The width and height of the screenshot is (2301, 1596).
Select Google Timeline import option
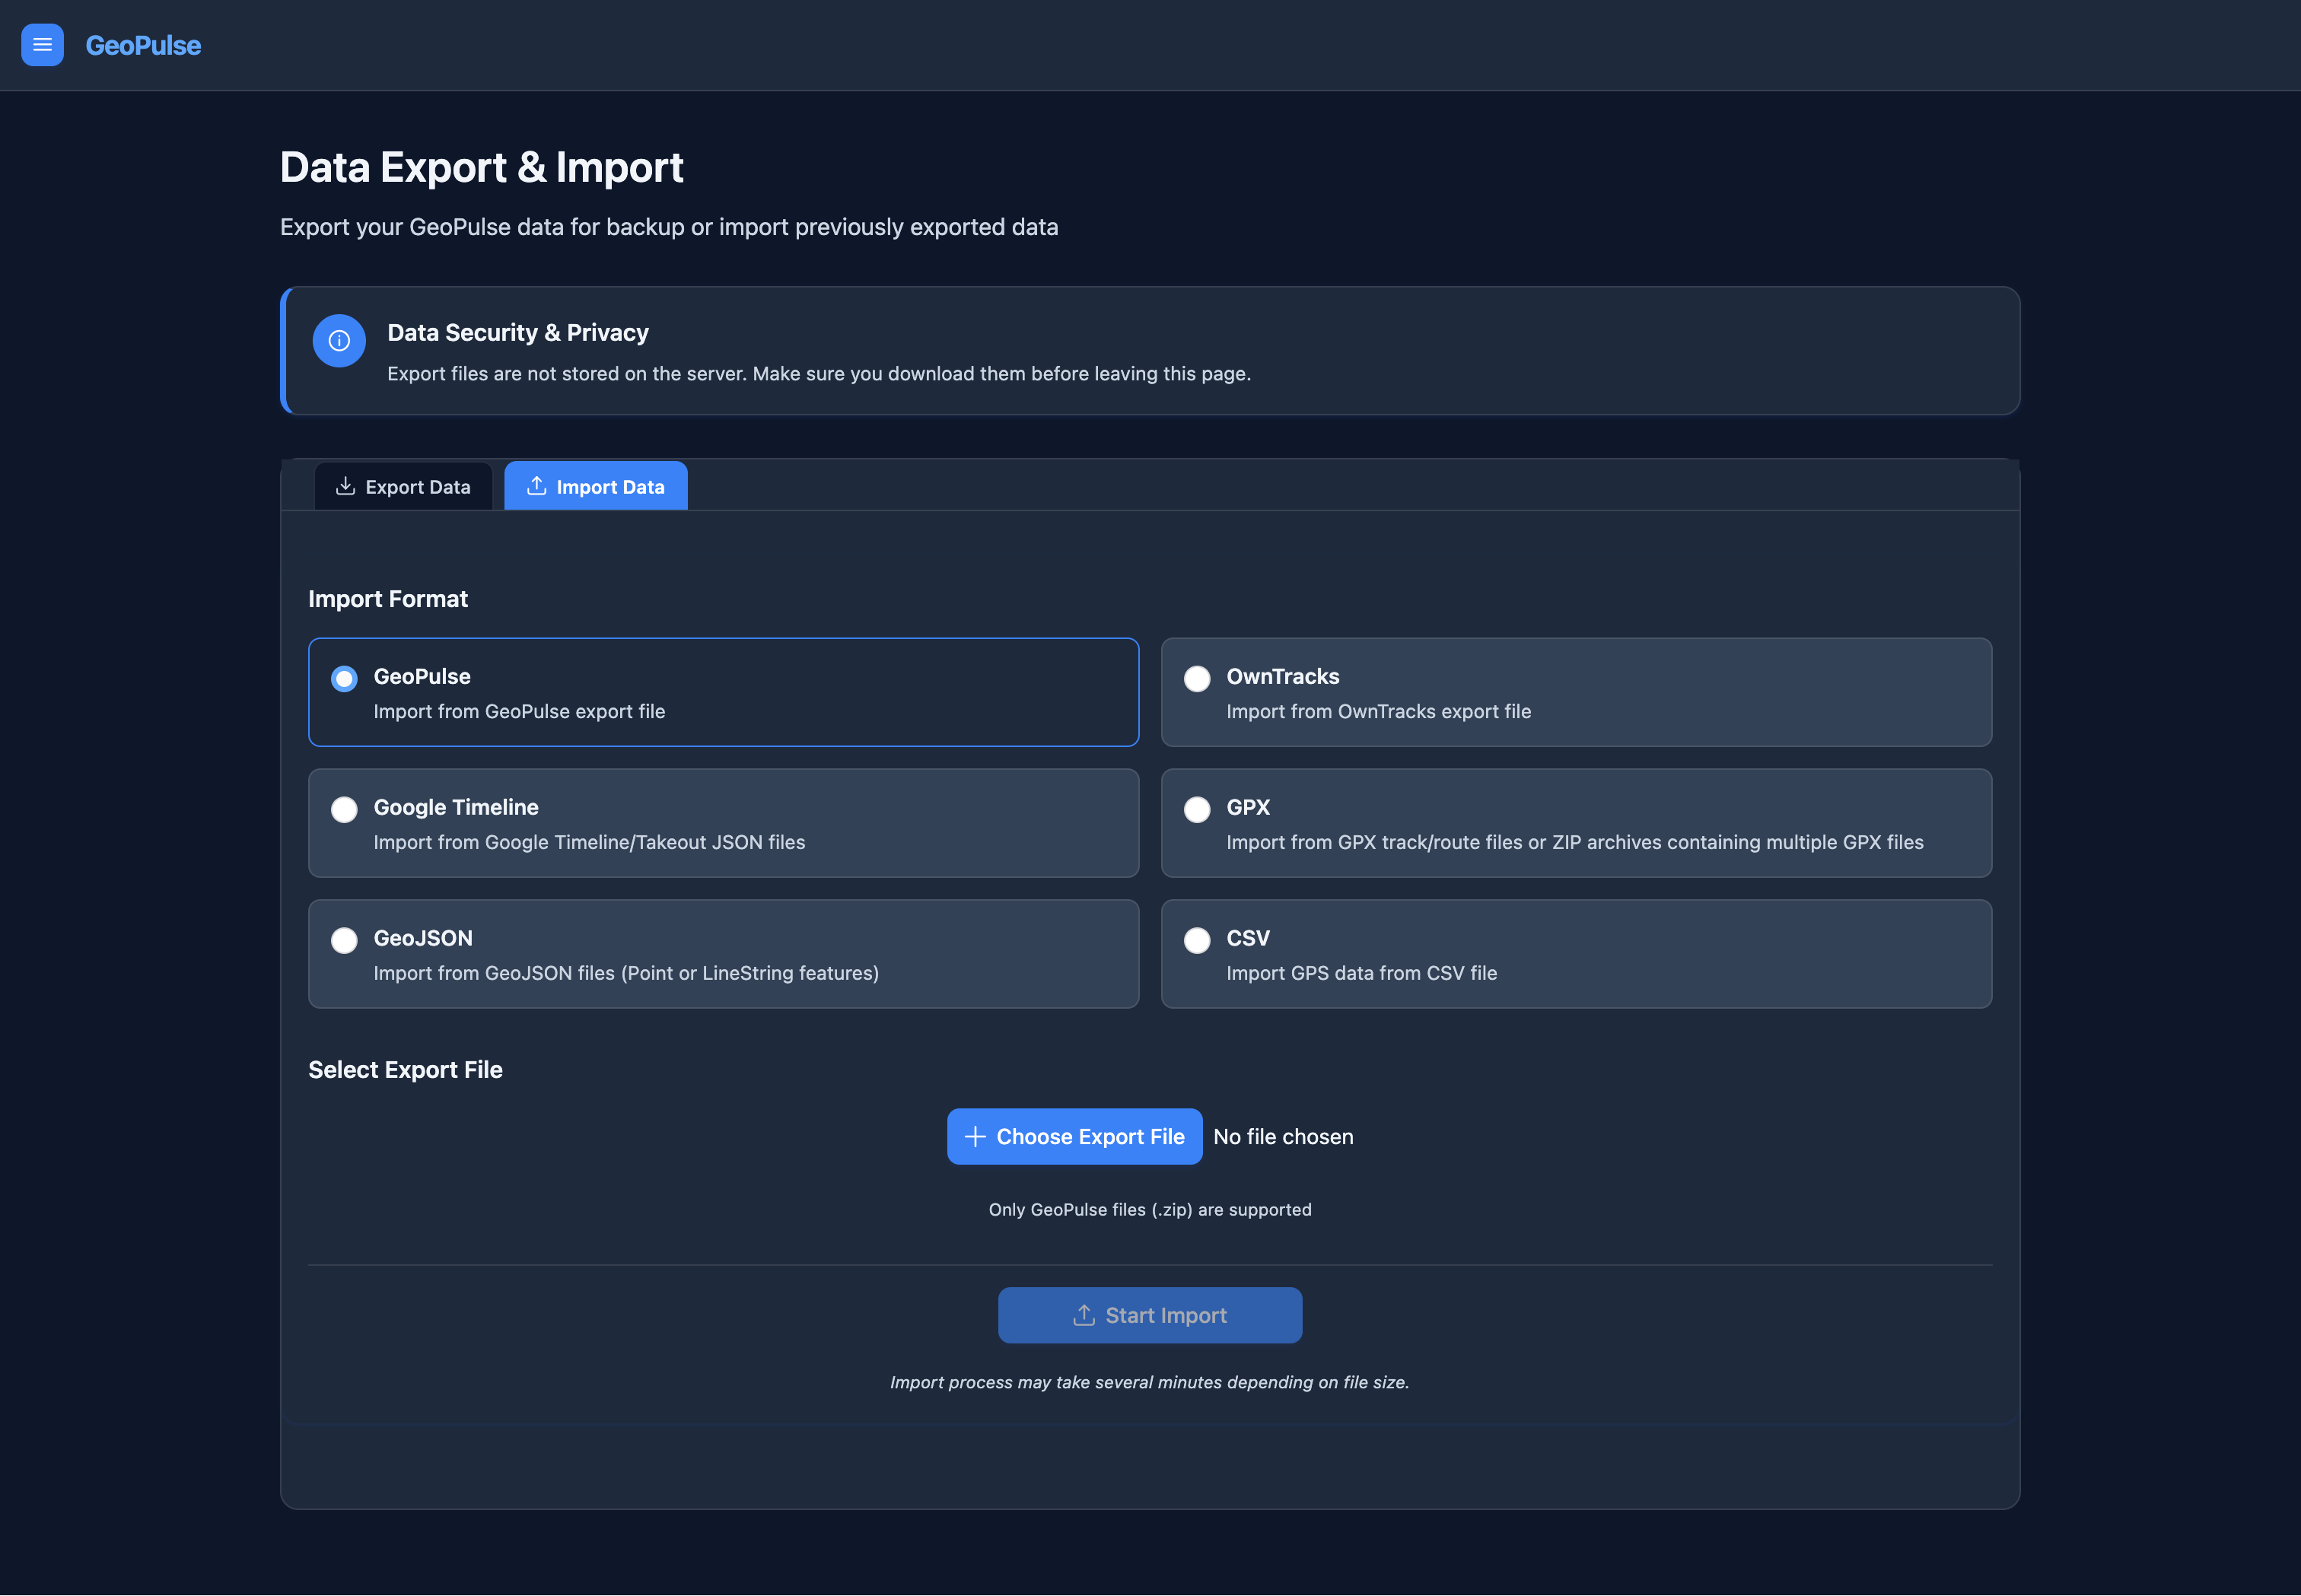tap(723, 823)
